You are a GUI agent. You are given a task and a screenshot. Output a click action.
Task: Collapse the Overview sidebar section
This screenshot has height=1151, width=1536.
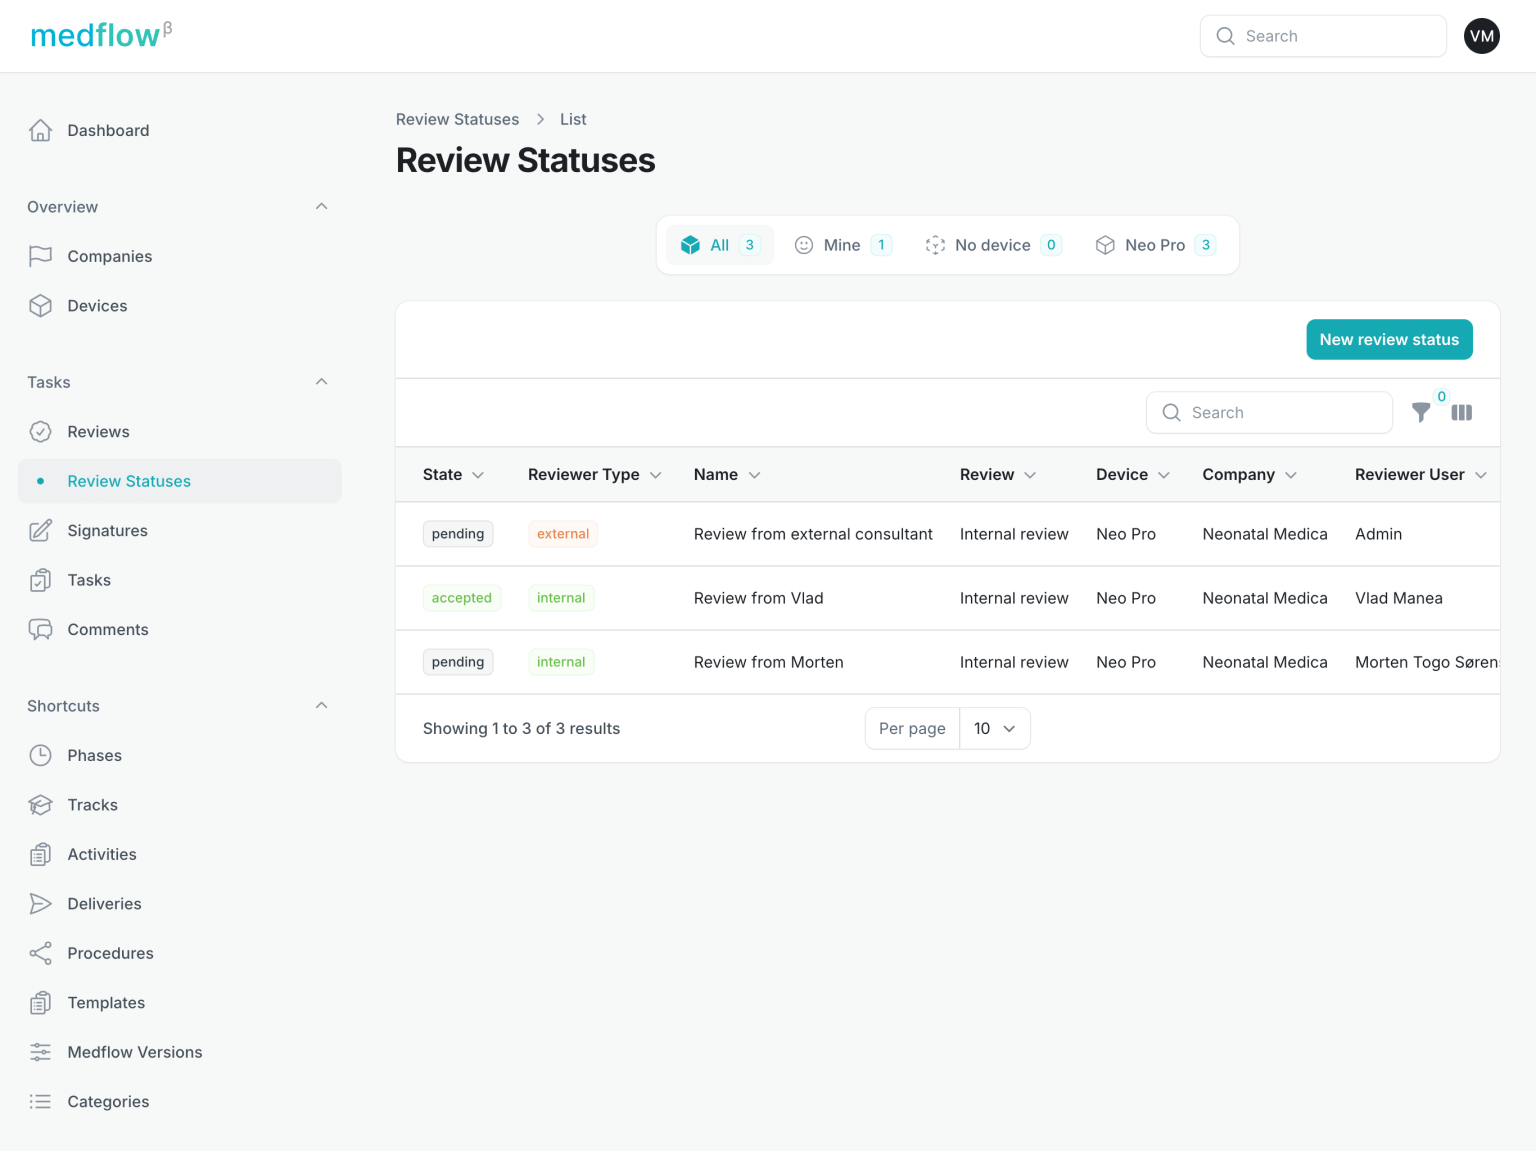(x=321, y=207)
